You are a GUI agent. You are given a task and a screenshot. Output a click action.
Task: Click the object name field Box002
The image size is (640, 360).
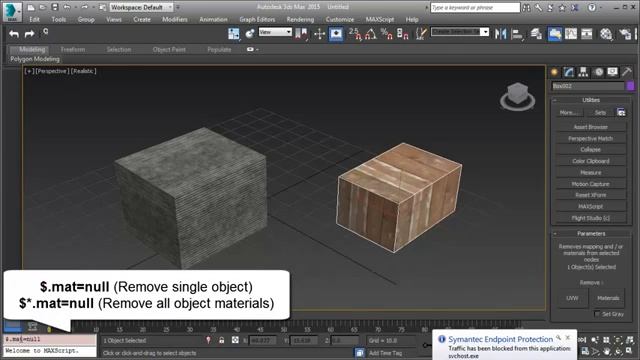(588, 86)
